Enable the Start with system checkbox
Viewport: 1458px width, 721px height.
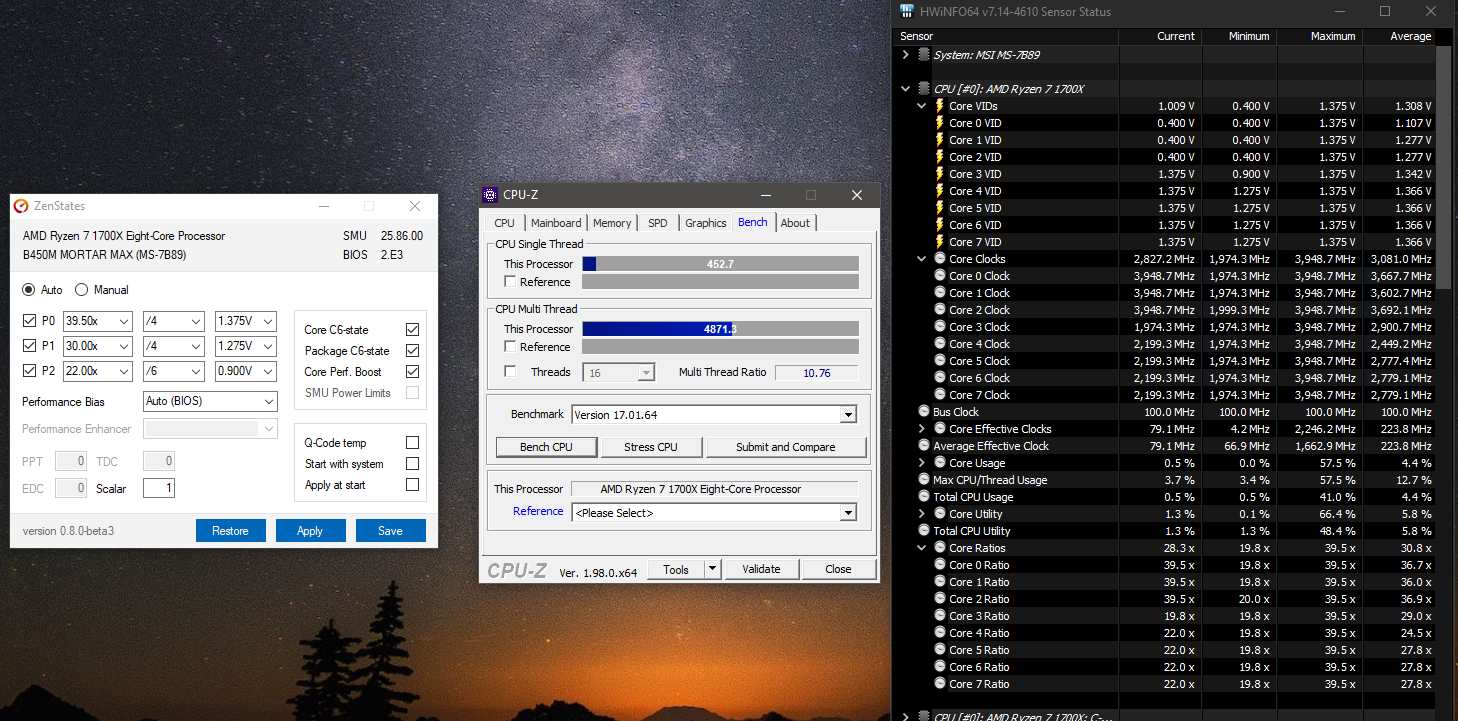coord(412,464)
